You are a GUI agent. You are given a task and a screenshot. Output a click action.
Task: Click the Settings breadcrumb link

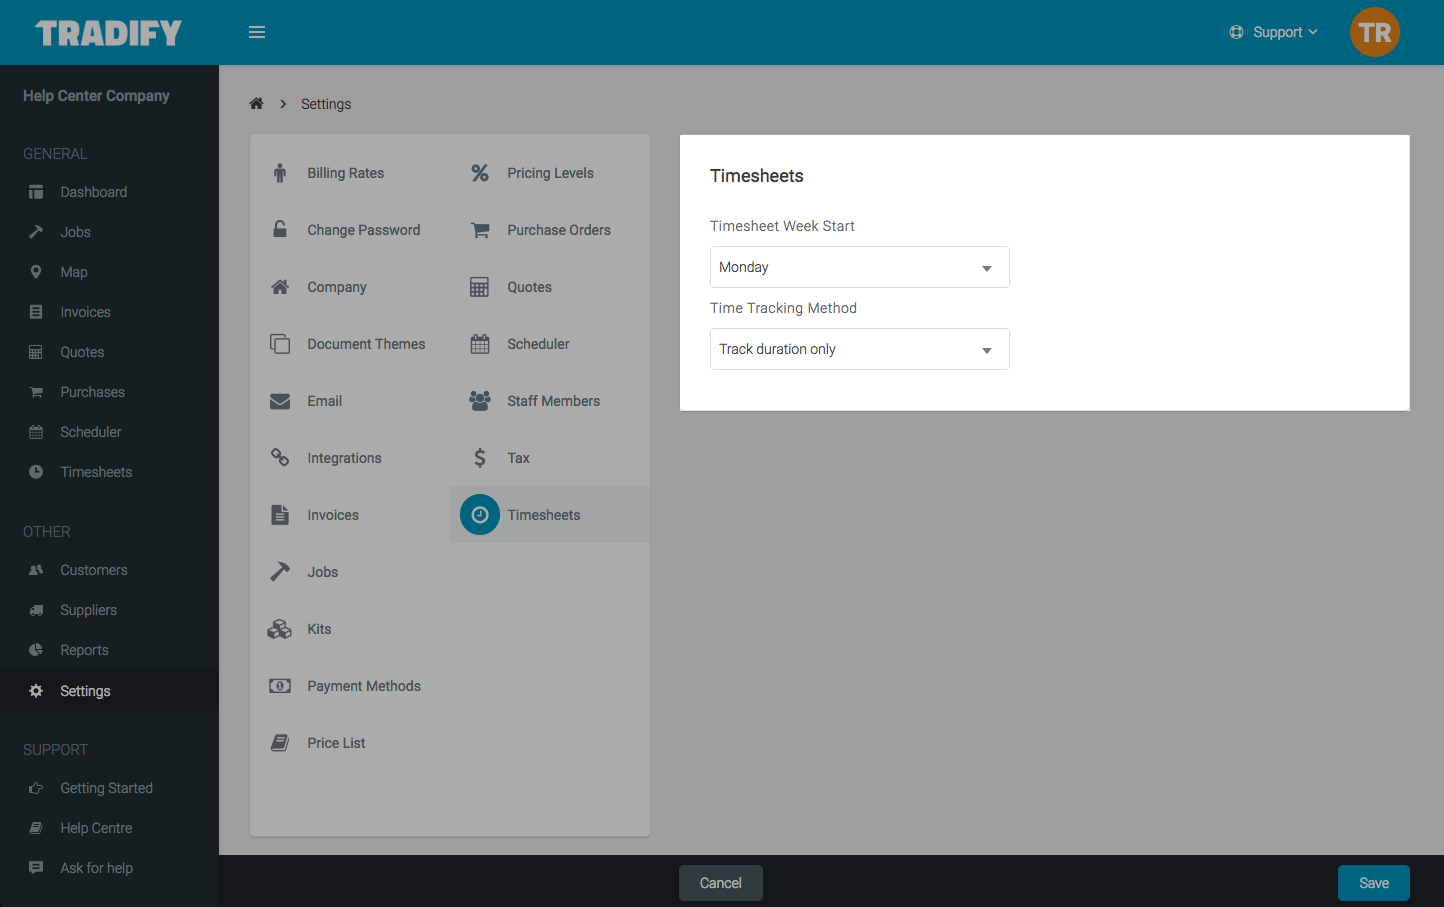[326, 104]
